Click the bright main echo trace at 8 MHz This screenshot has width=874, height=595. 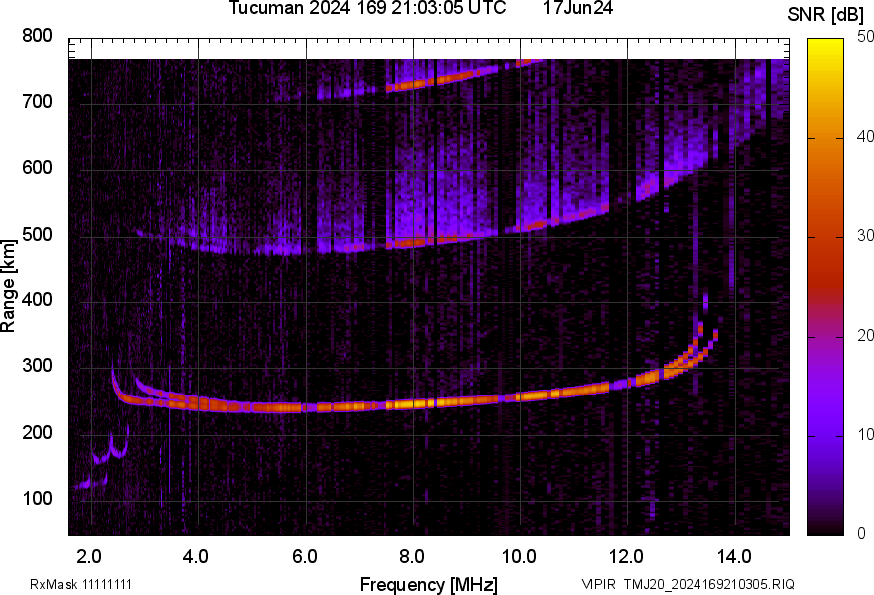pos(413,403)
